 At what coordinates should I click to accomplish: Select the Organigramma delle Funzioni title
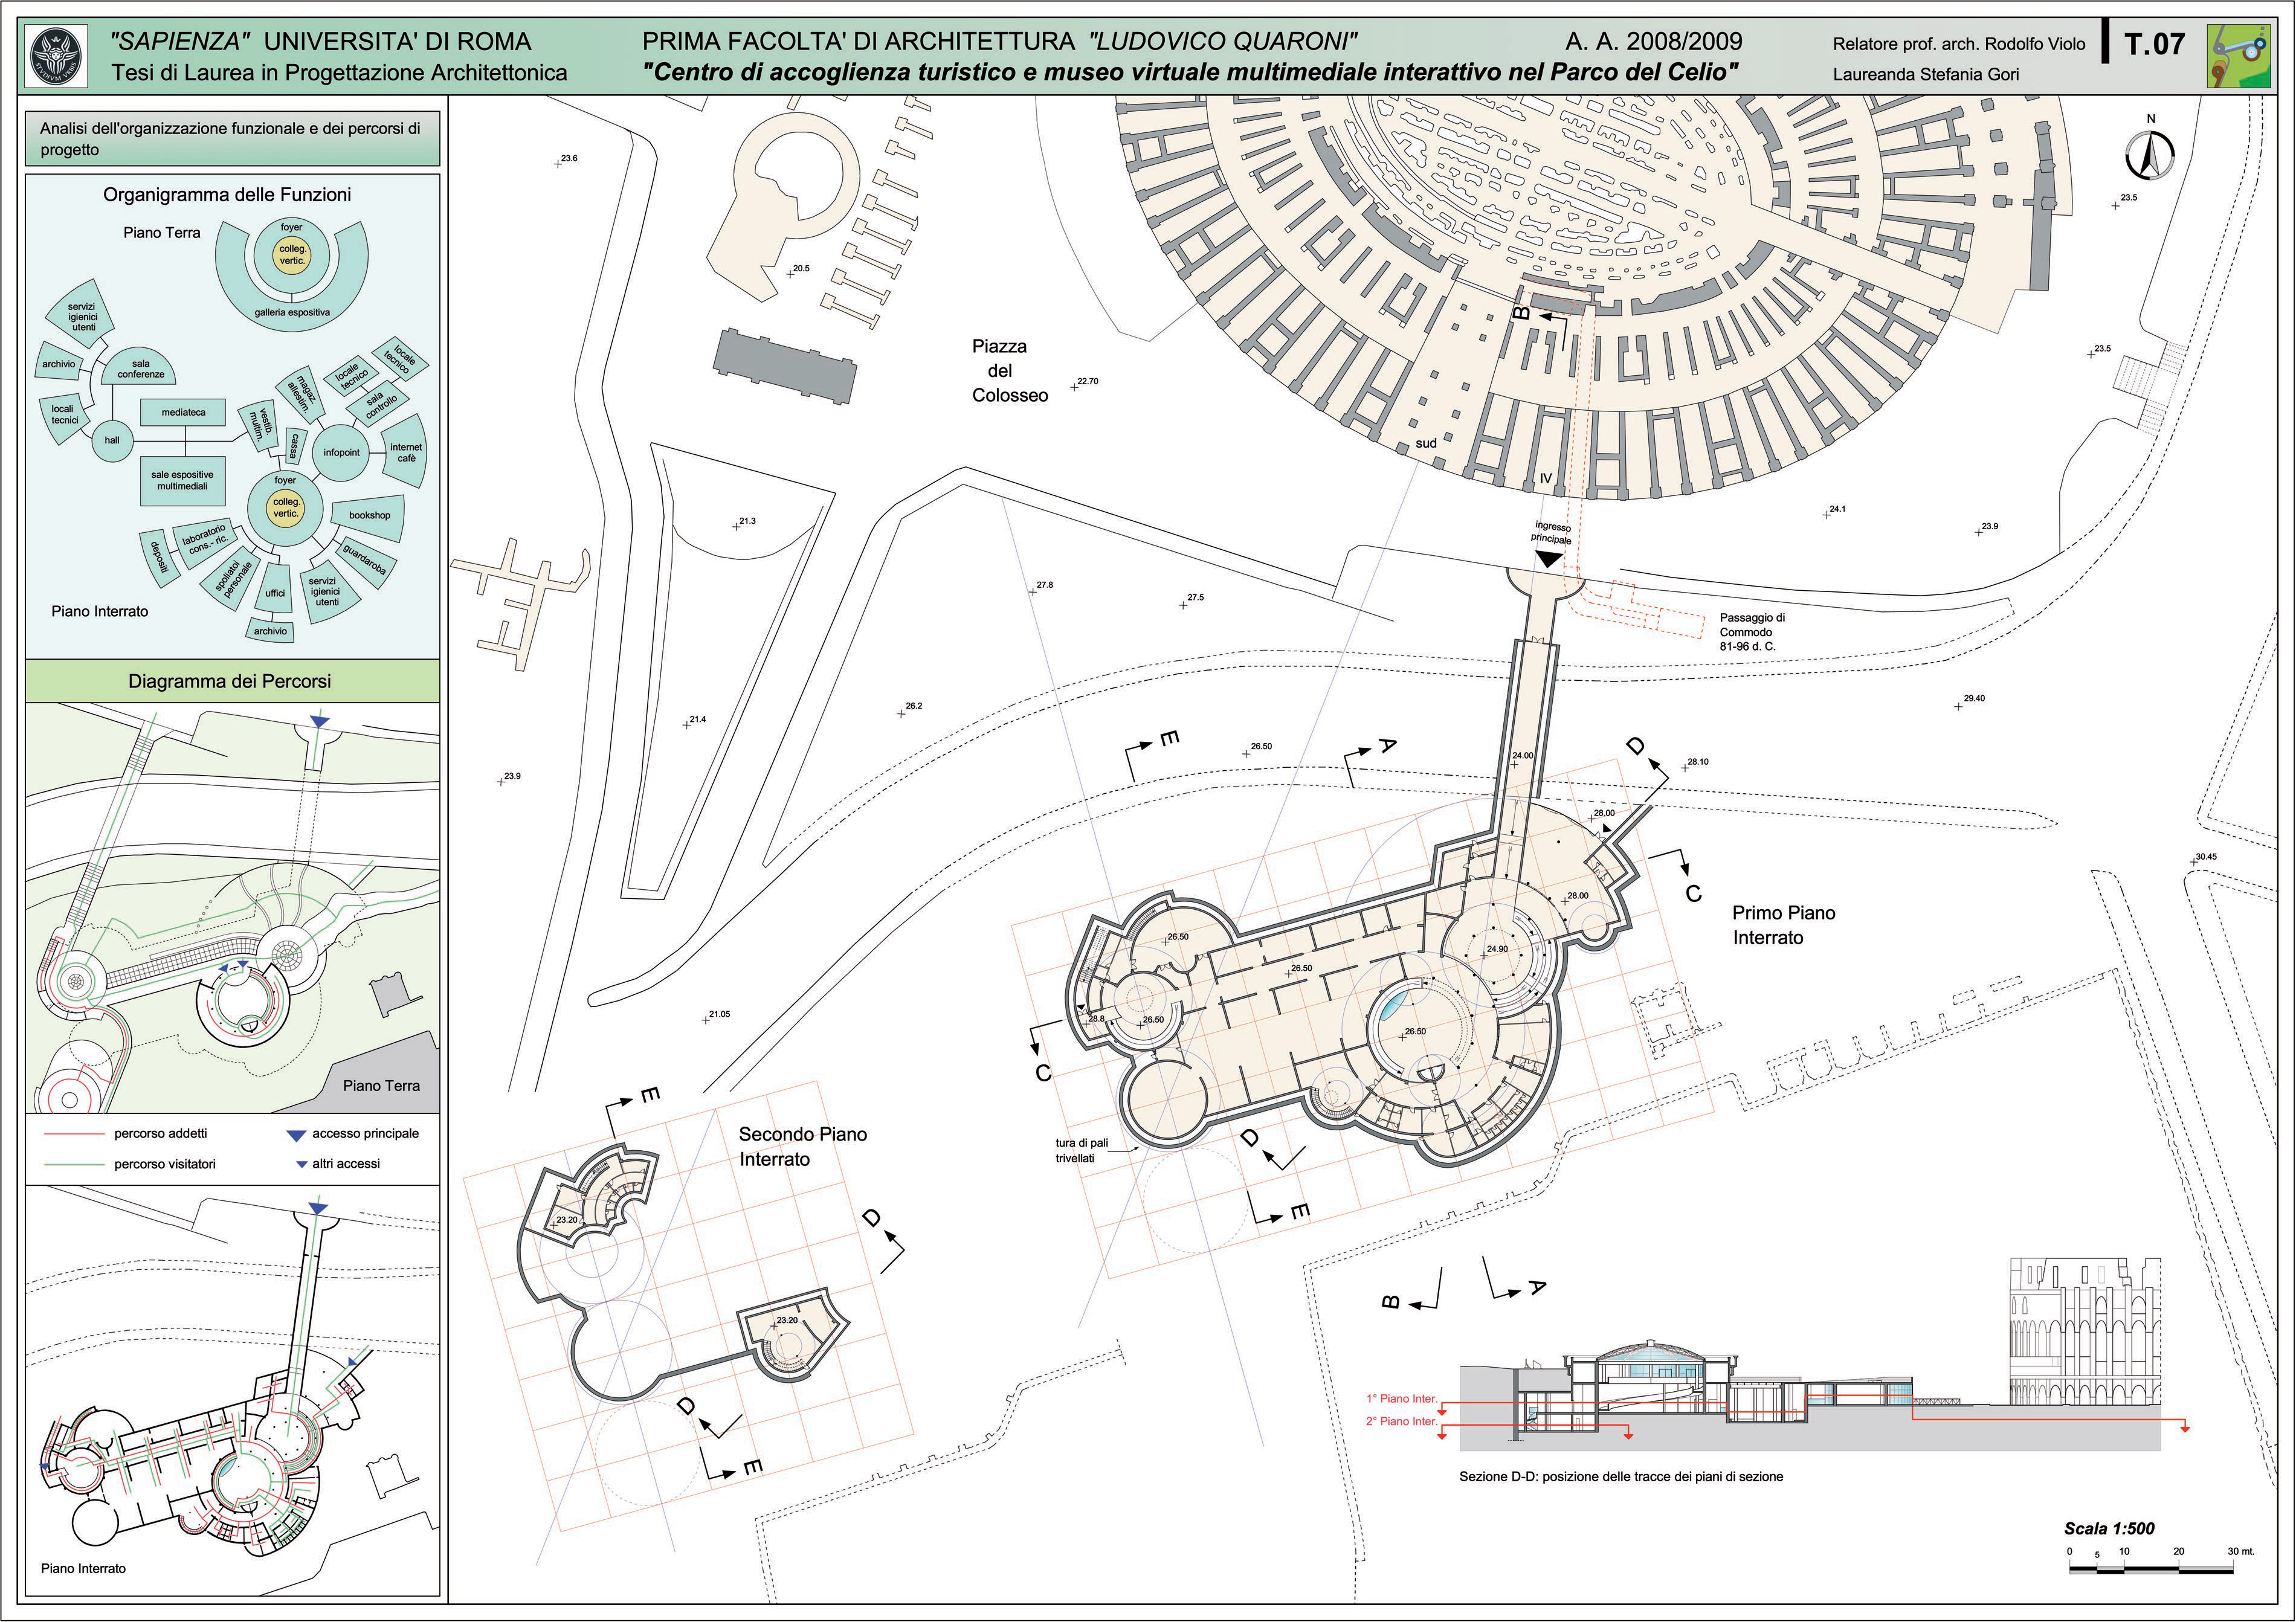227,195
